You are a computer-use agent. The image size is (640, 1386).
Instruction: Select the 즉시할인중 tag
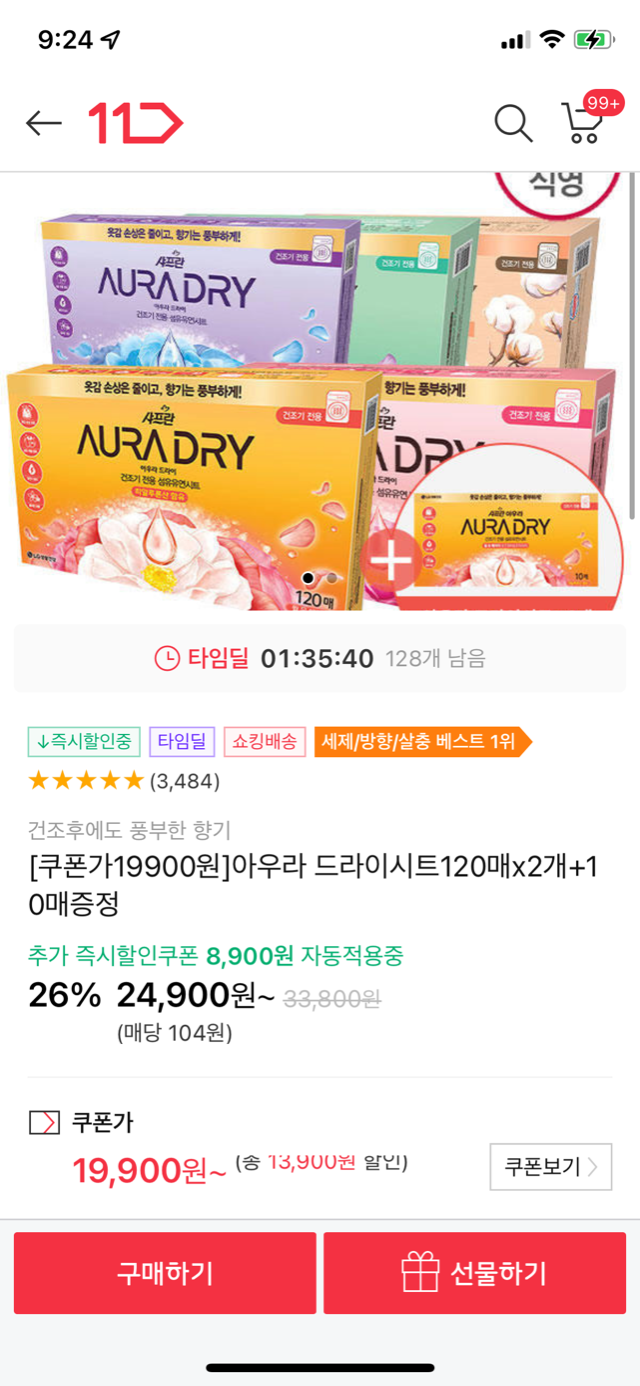(x=84, y=741)
